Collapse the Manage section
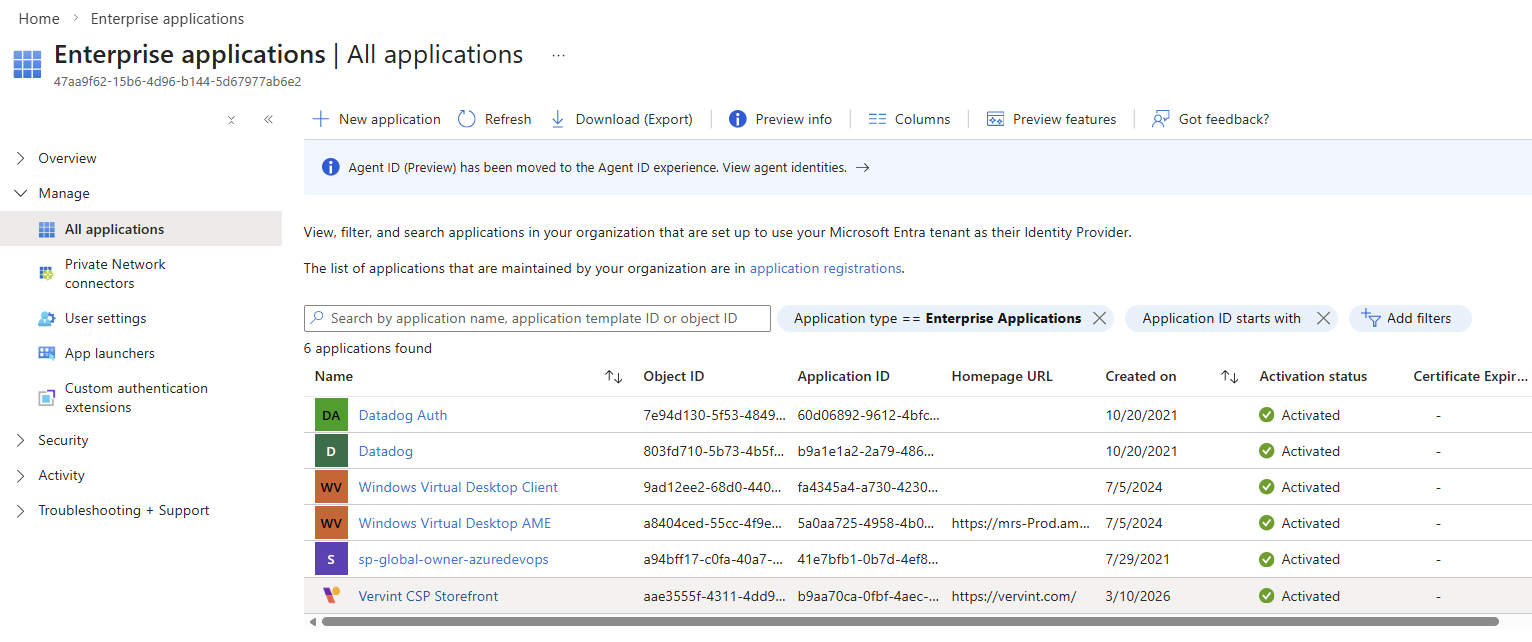The image size is (1532, 642). click(x=22, y=192)
